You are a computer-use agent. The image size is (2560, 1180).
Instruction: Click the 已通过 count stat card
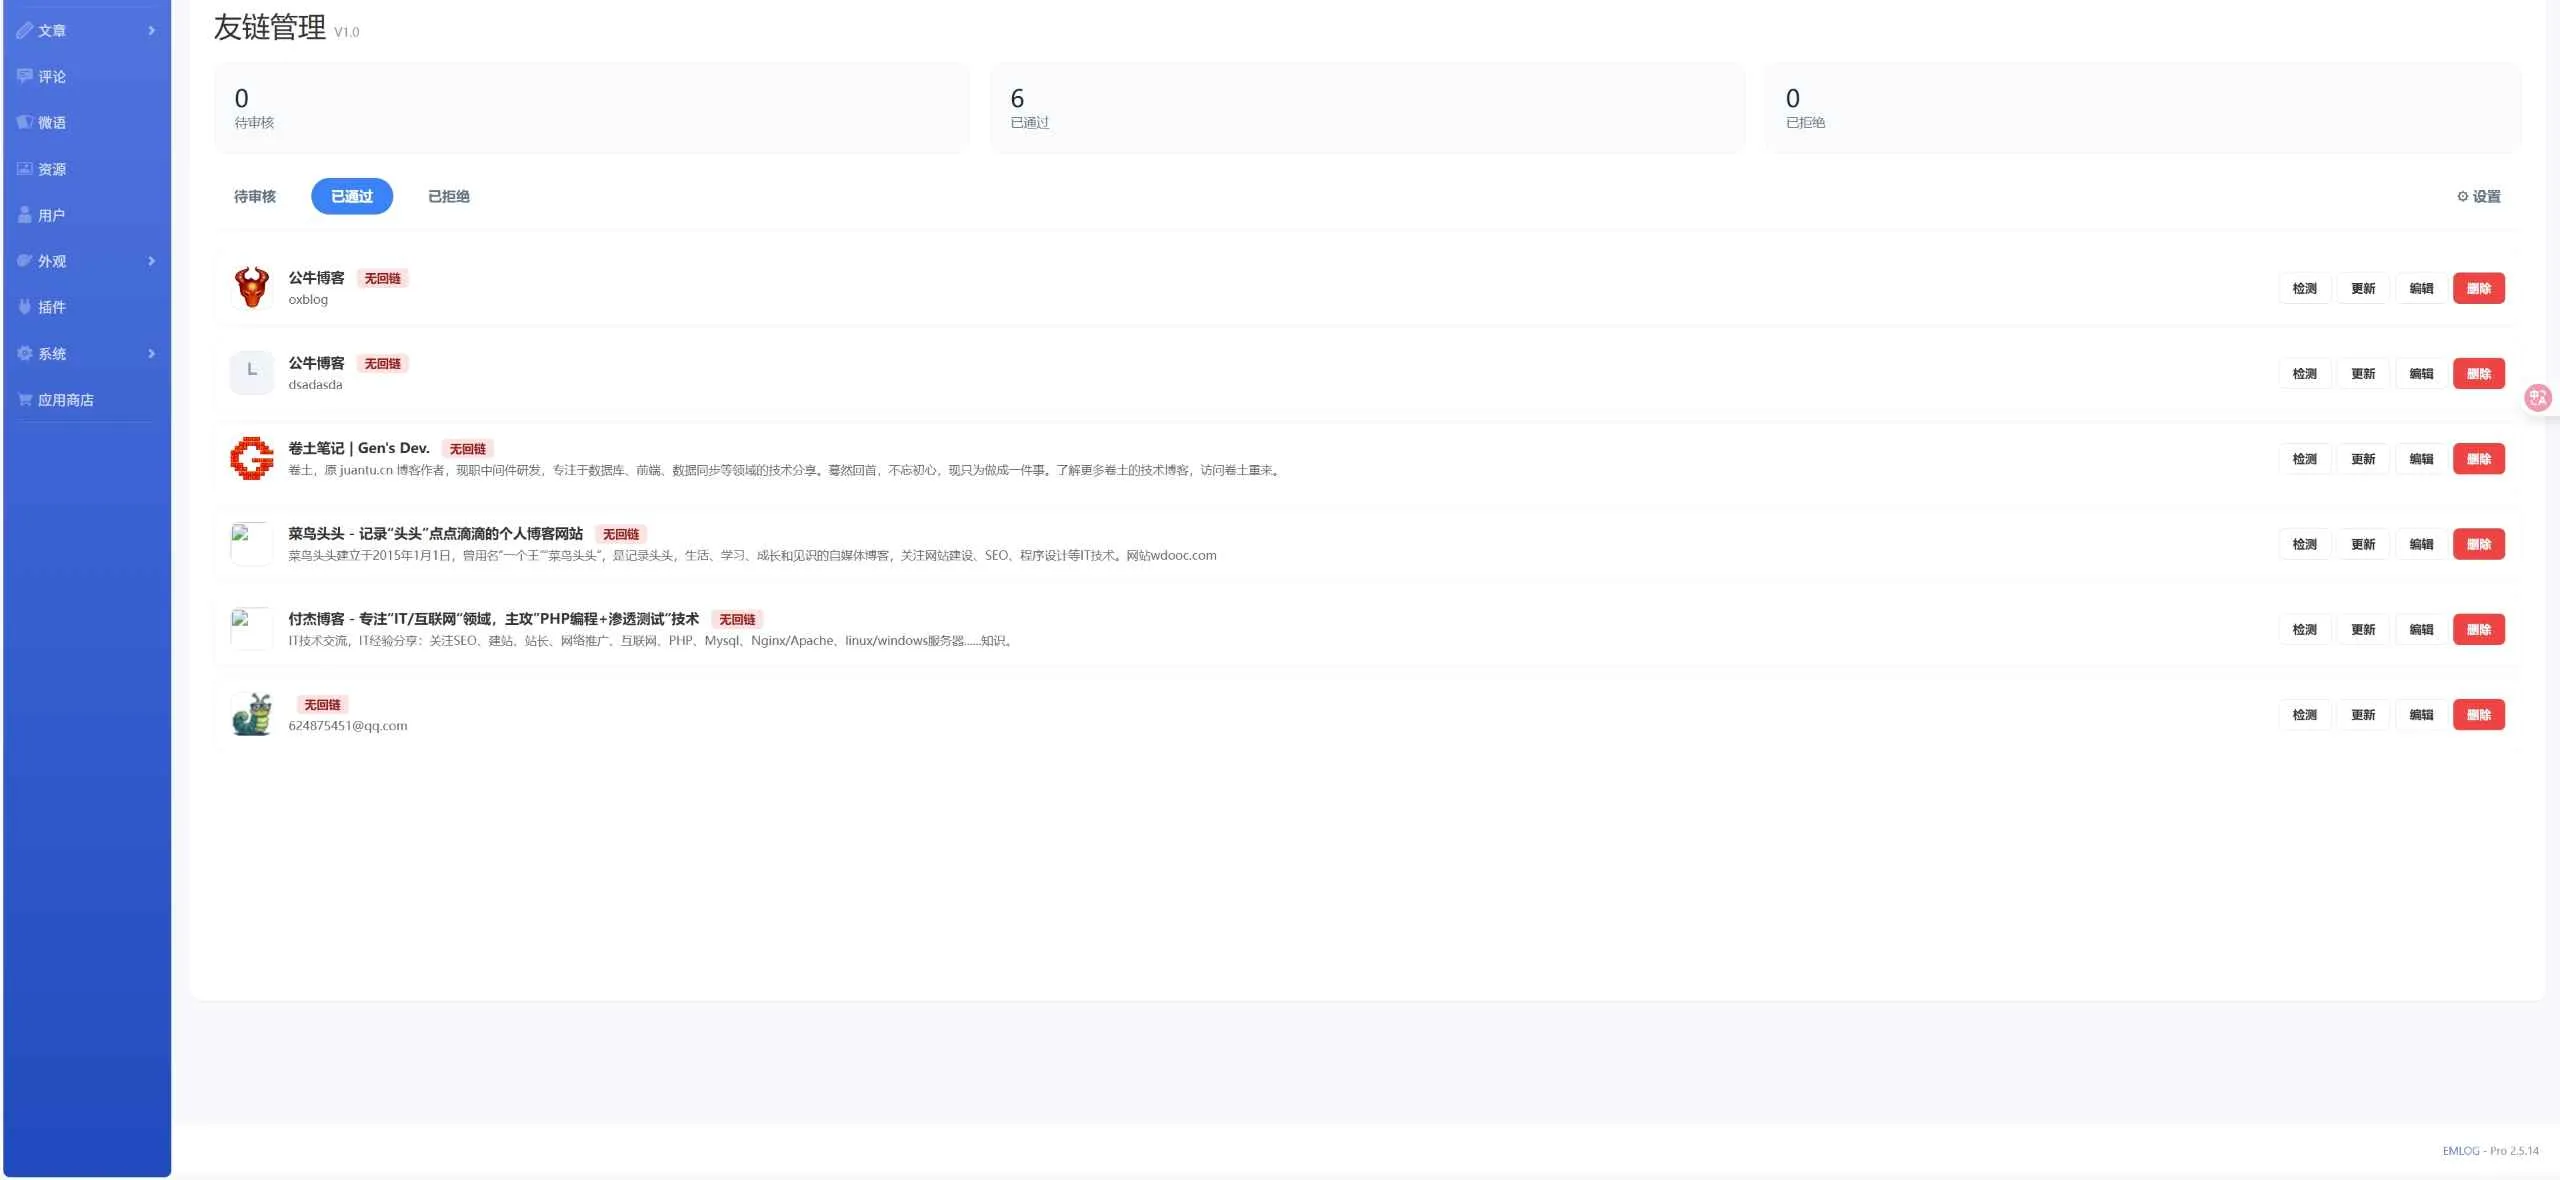tap(1367, 108)
